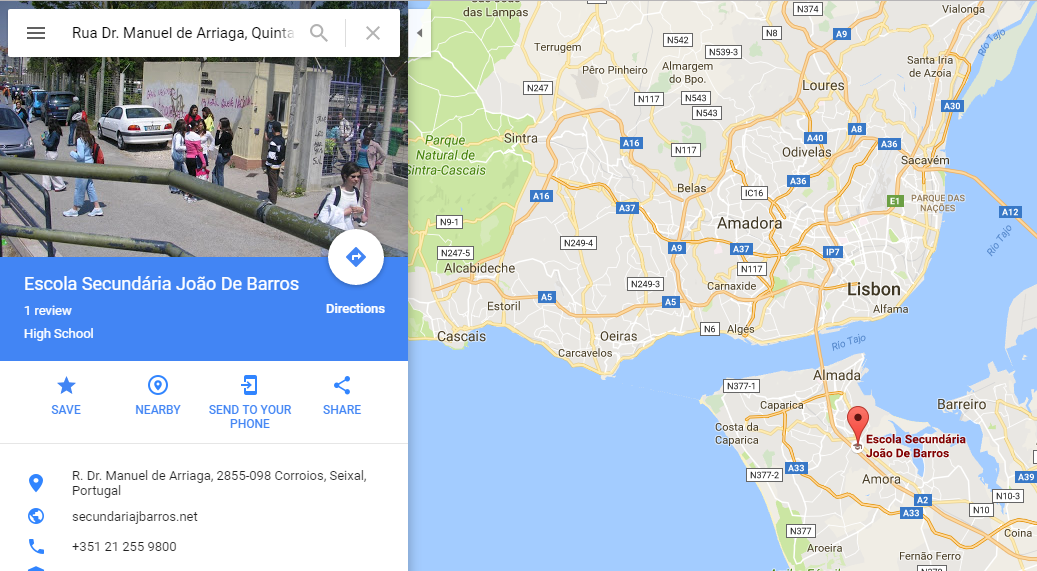The image size is (1037, 571).
Task: Click the Nearby target icon
Action: pyautogui.click(x=157, y=385)
